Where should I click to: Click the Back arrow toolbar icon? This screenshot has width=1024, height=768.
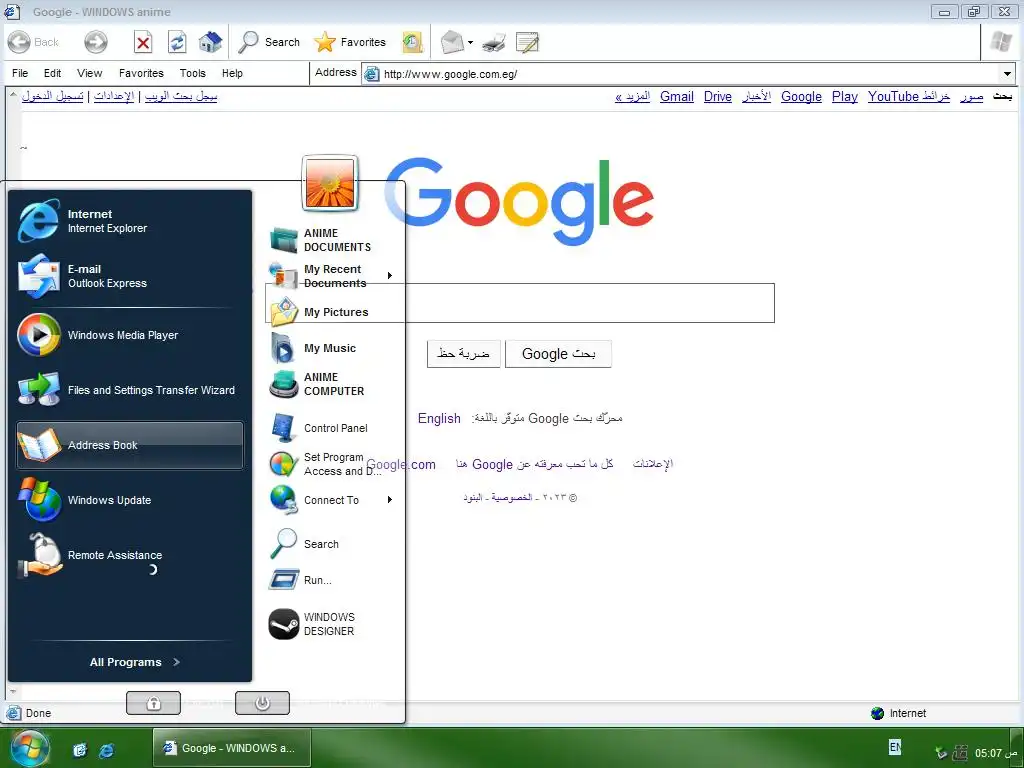(19, 42)
